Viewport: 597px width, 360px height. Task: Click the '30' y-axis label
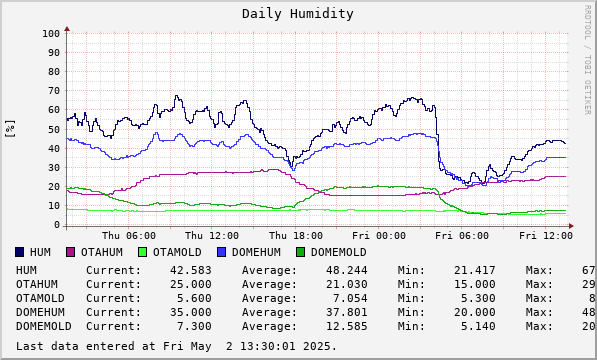point(54,167)
